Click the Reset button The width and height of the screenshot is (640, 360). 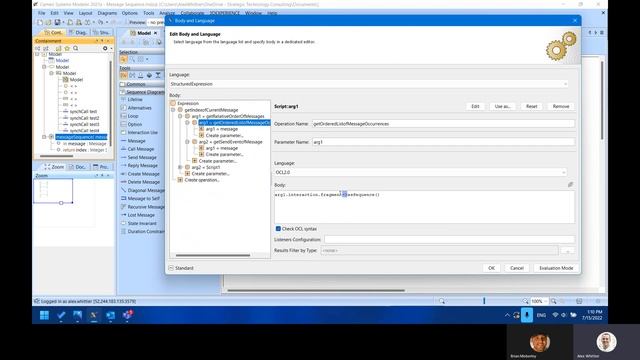531,106
